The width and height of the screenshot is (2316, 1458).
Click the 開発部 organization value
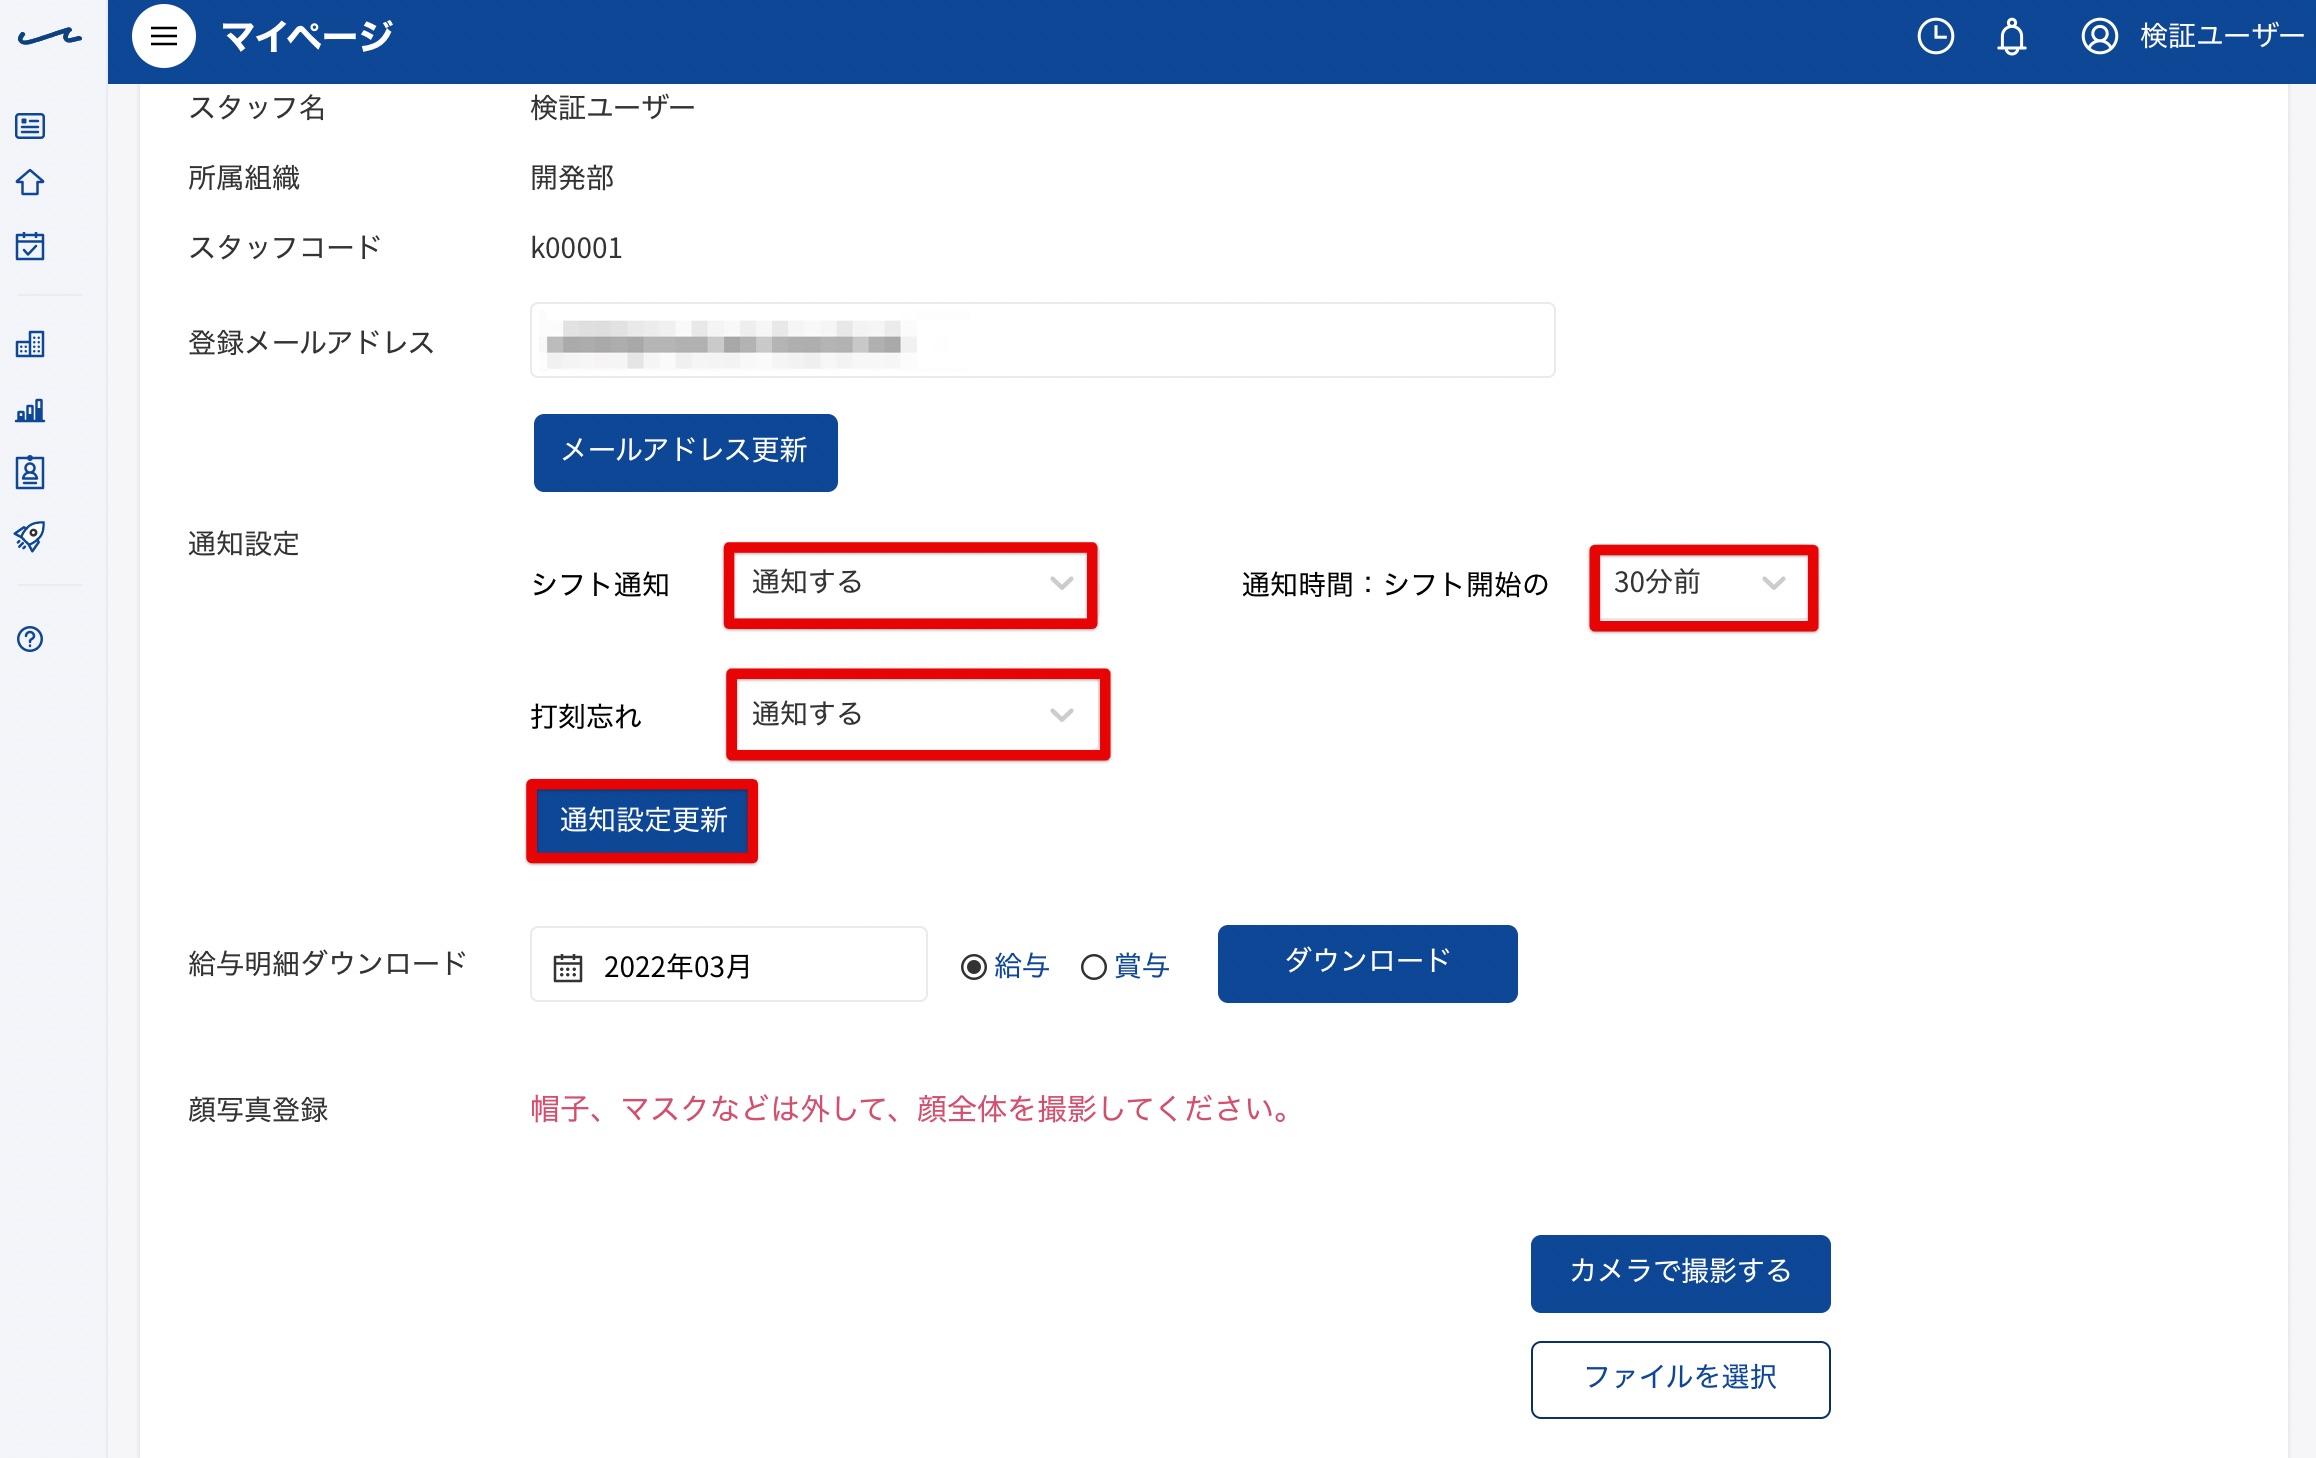tap(572, 178)
